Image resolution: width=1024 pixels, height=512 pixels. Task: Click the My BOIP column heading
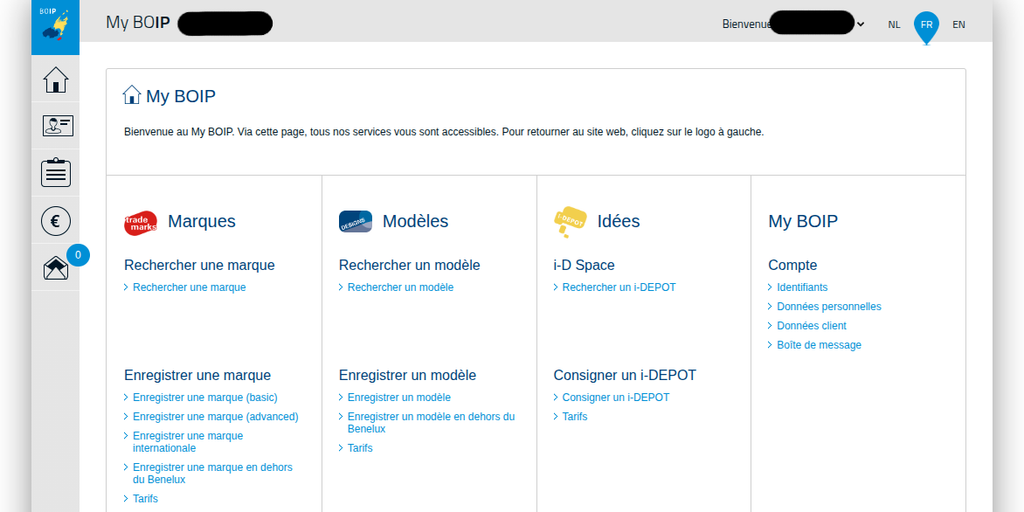(x=803, y=221)
